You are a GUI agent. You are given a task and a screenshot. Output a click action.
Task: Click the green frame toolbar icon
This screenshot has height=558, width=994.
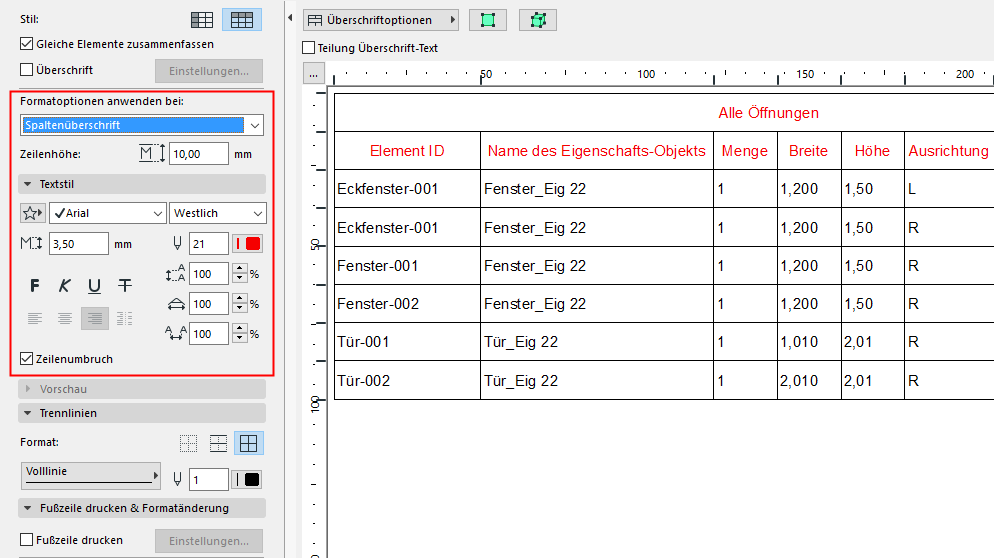point(487,20)
